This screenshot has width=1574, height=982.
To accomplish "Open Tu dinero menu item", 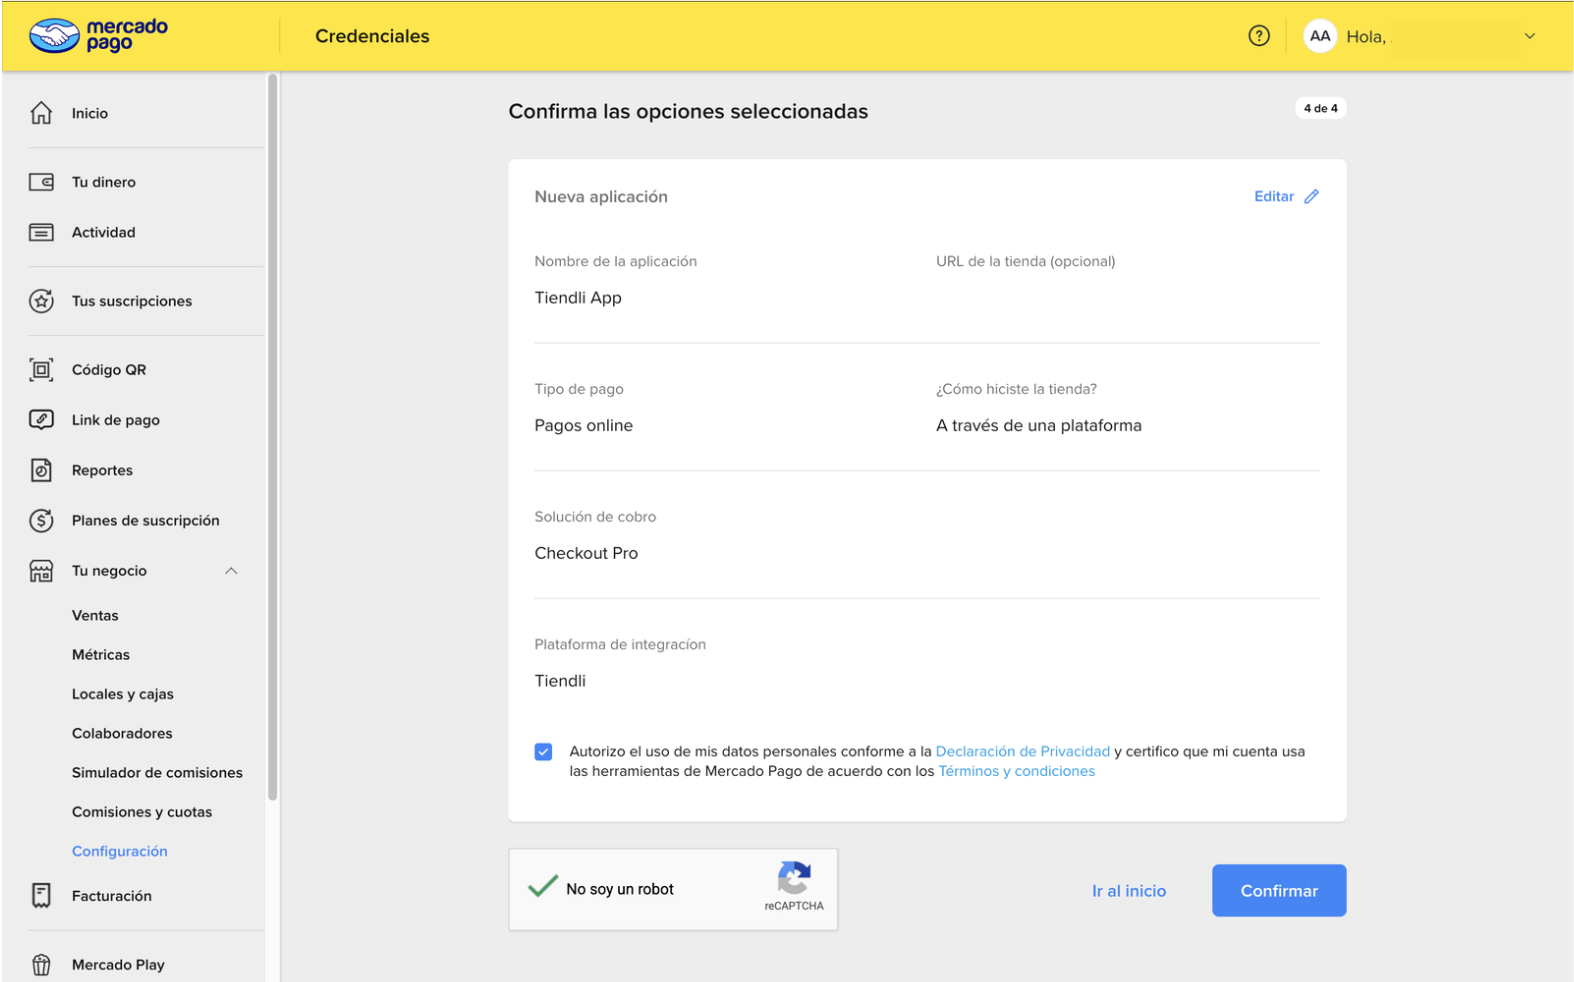I will (104, 182).
